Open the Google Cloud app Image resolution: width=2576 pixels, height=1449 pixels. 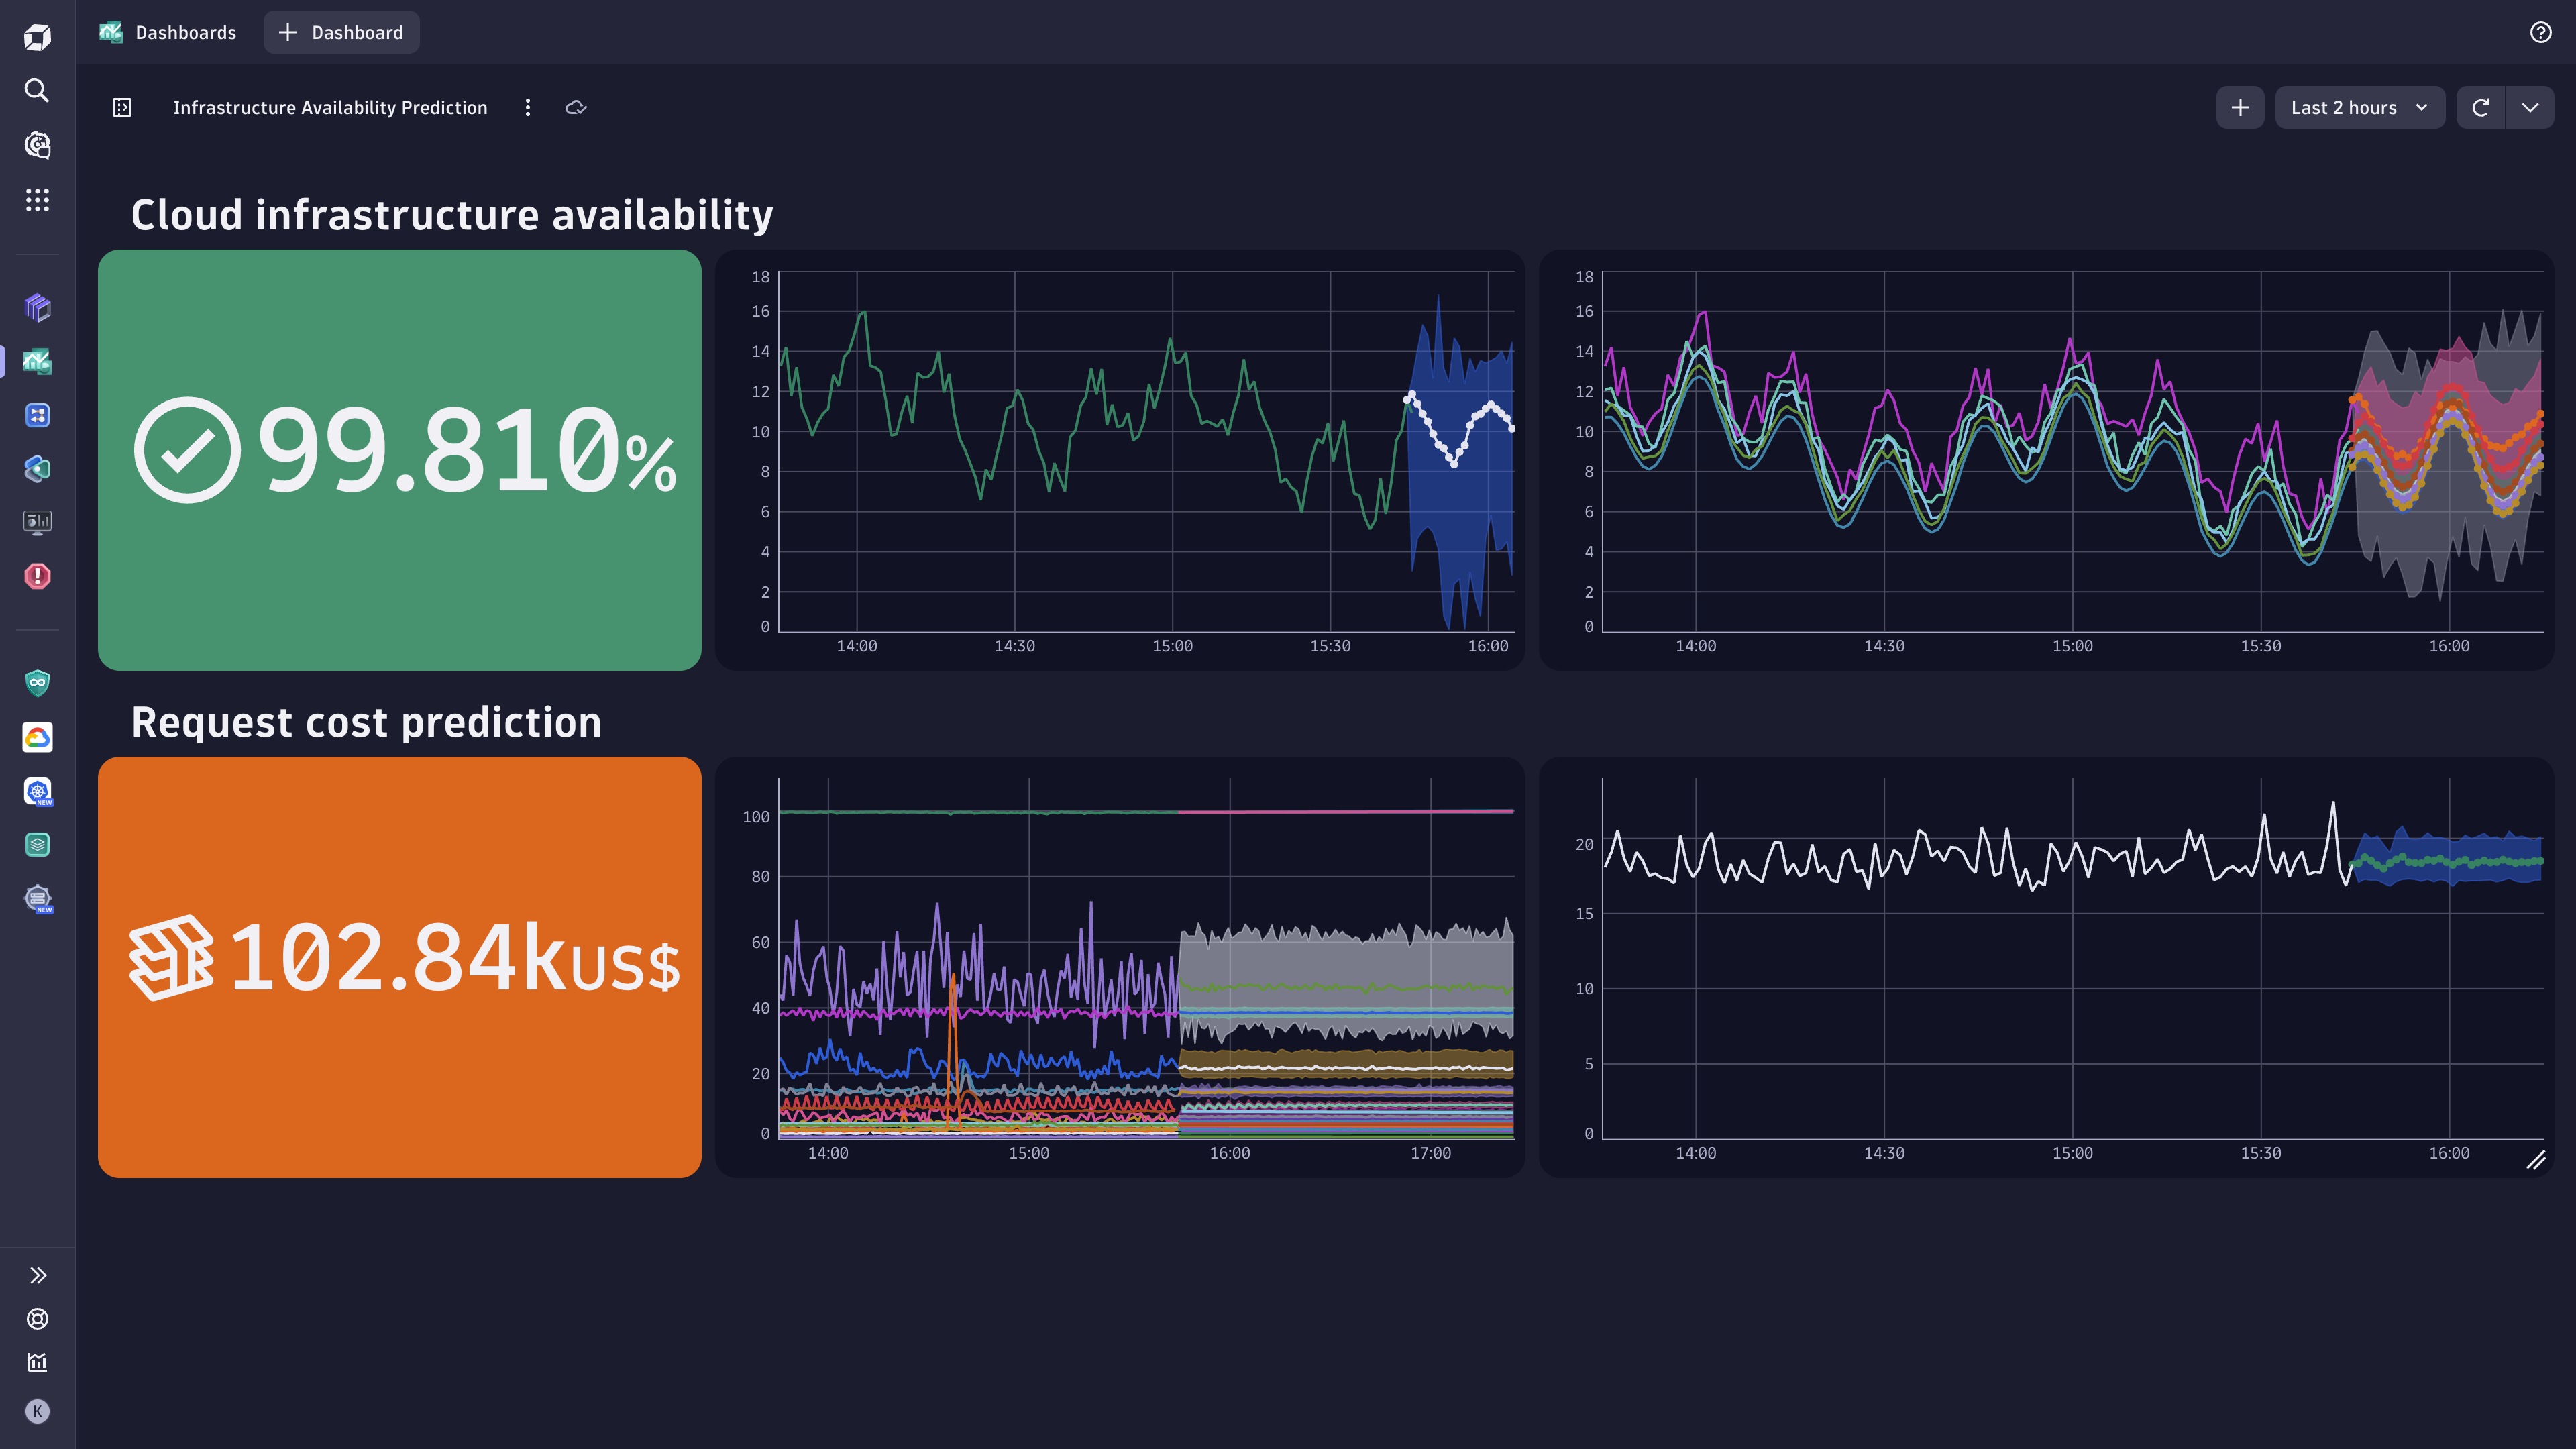[x=37, y=737]
